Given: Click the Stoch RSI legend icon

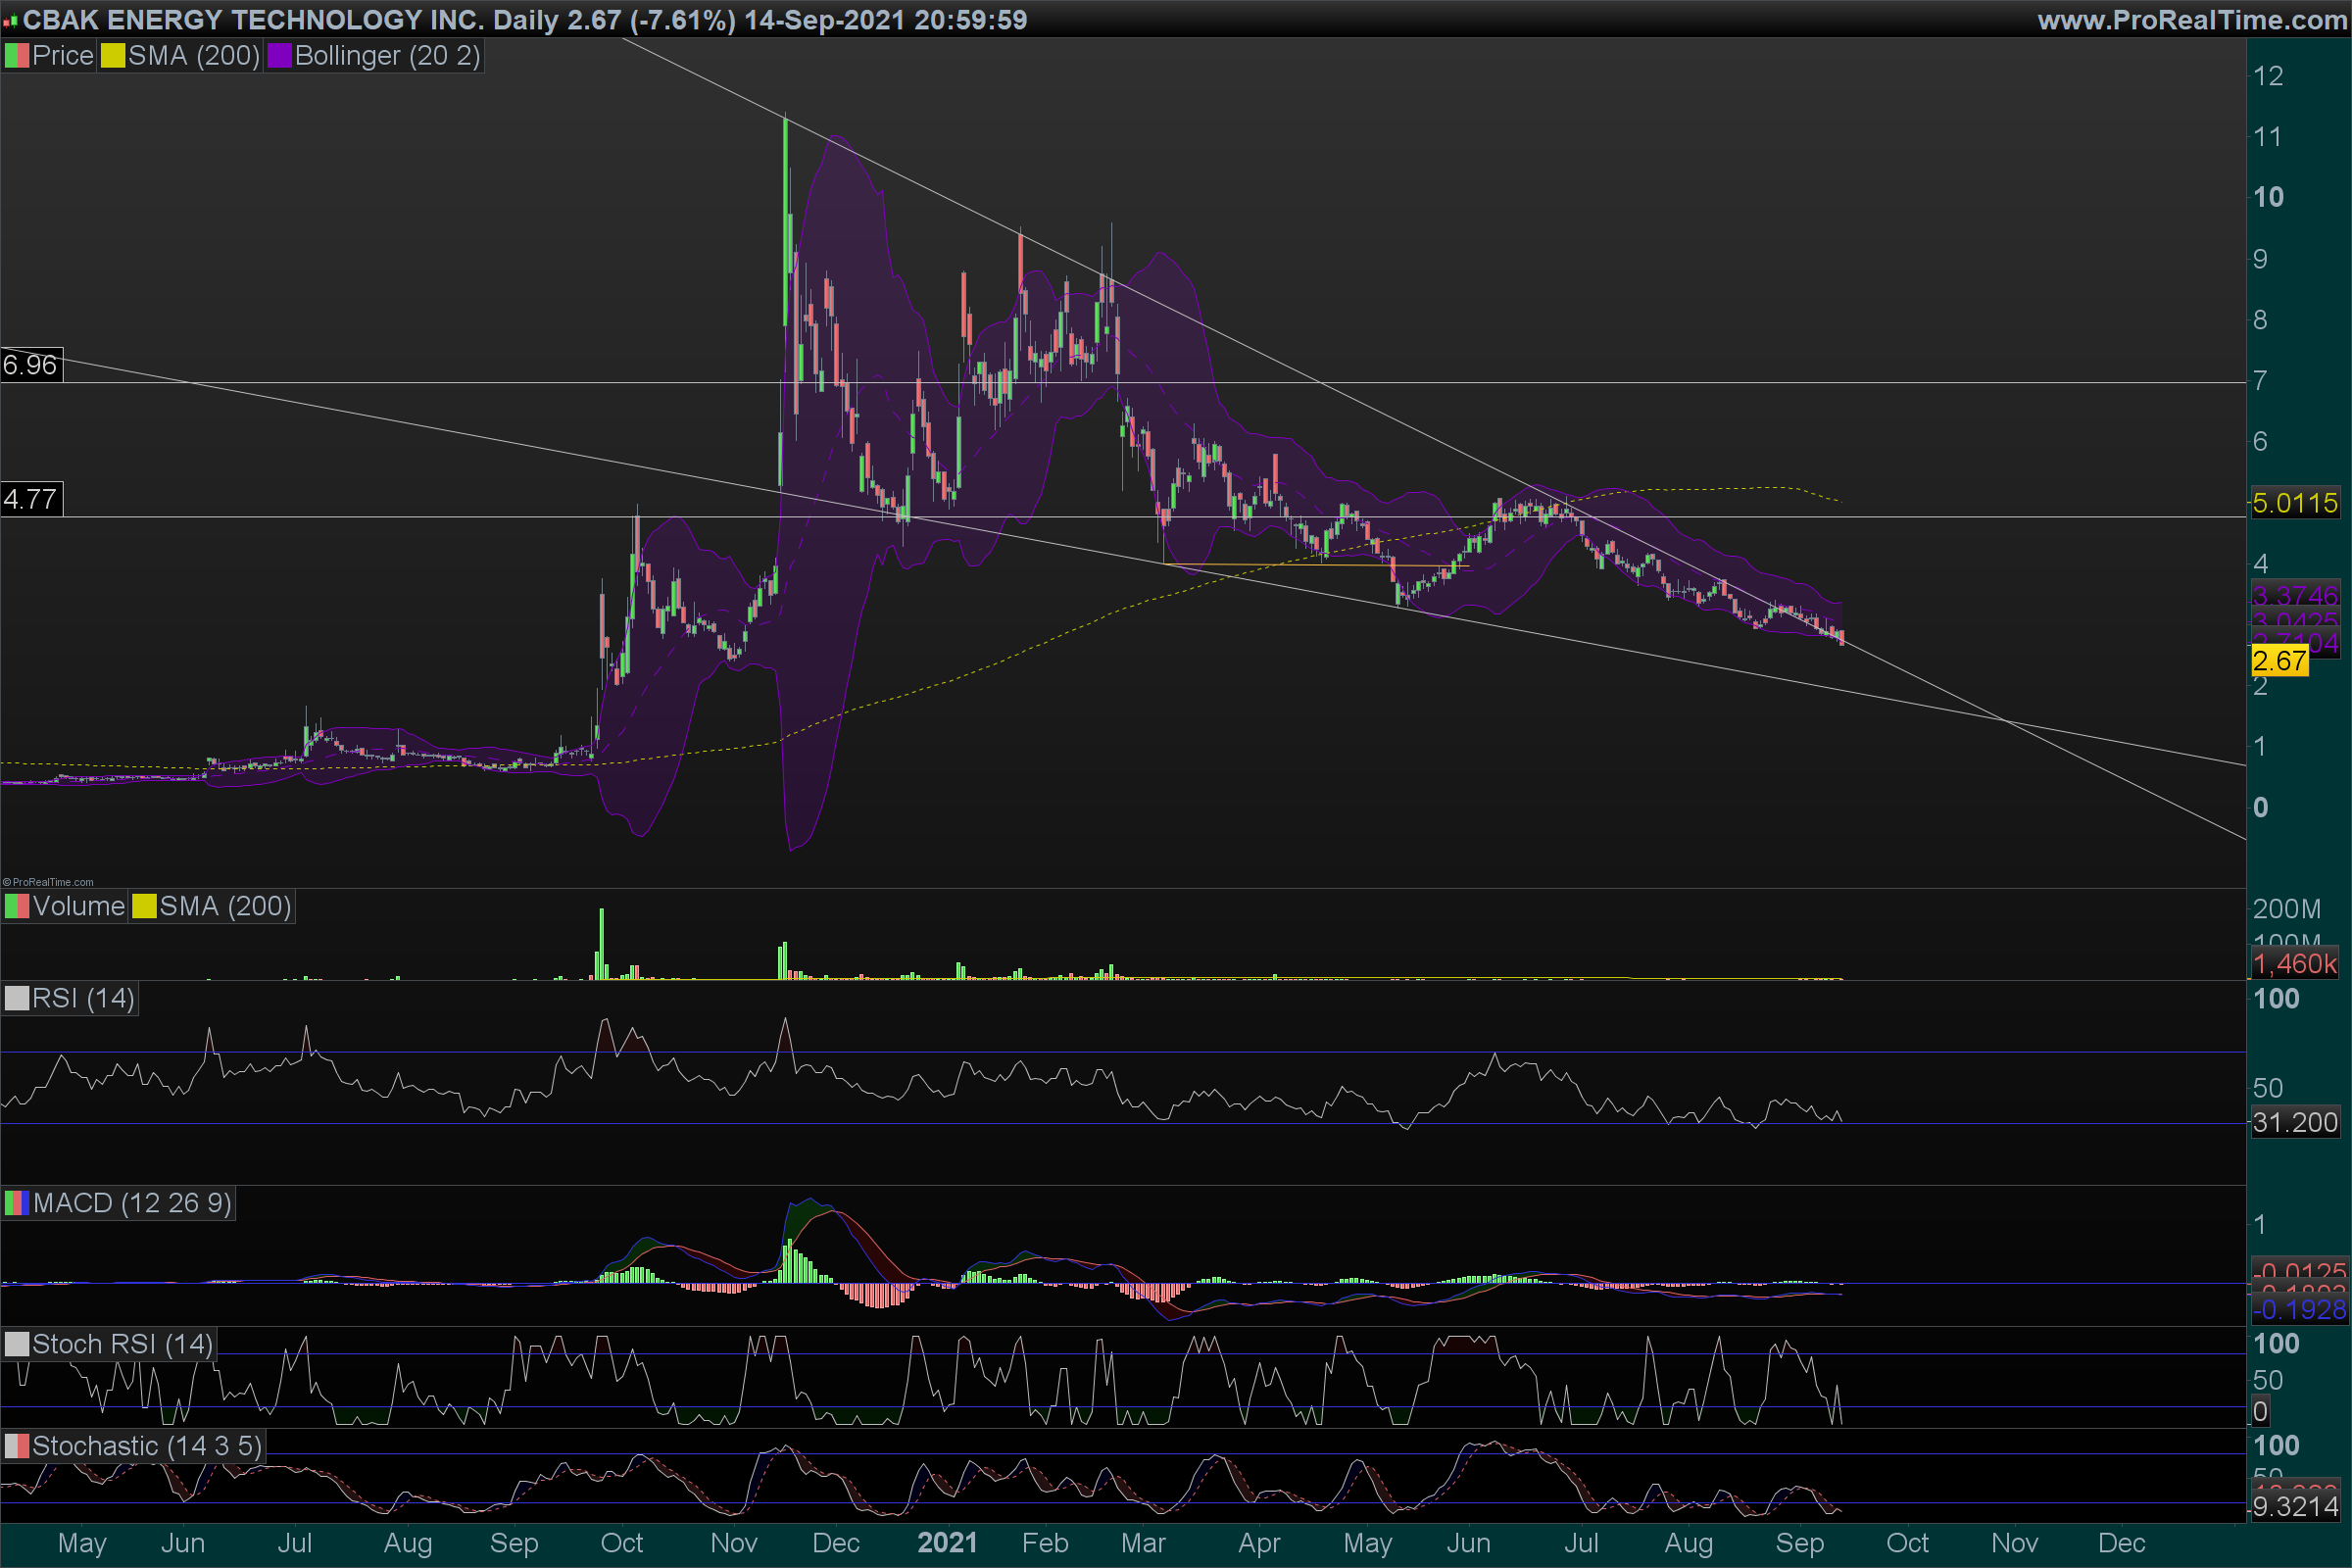Looking at the screenshot, I should 17,1344.
